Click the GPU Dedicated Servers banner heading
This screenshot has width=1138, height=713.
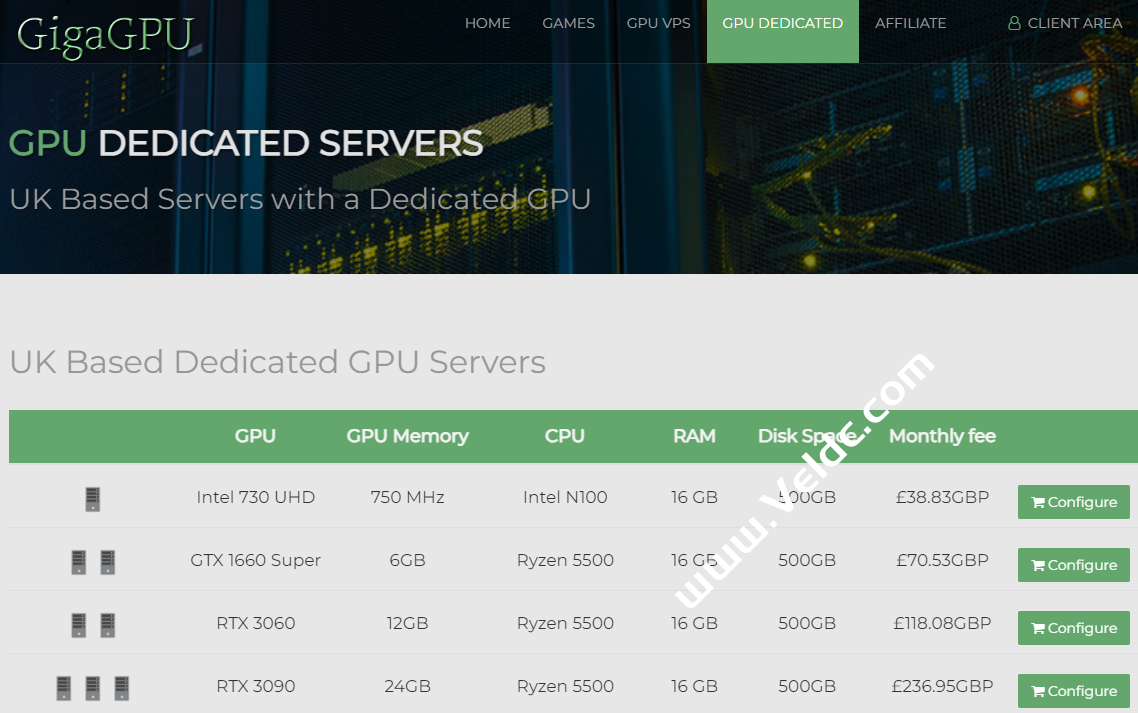pyautogui.click(x=246, y=143)
